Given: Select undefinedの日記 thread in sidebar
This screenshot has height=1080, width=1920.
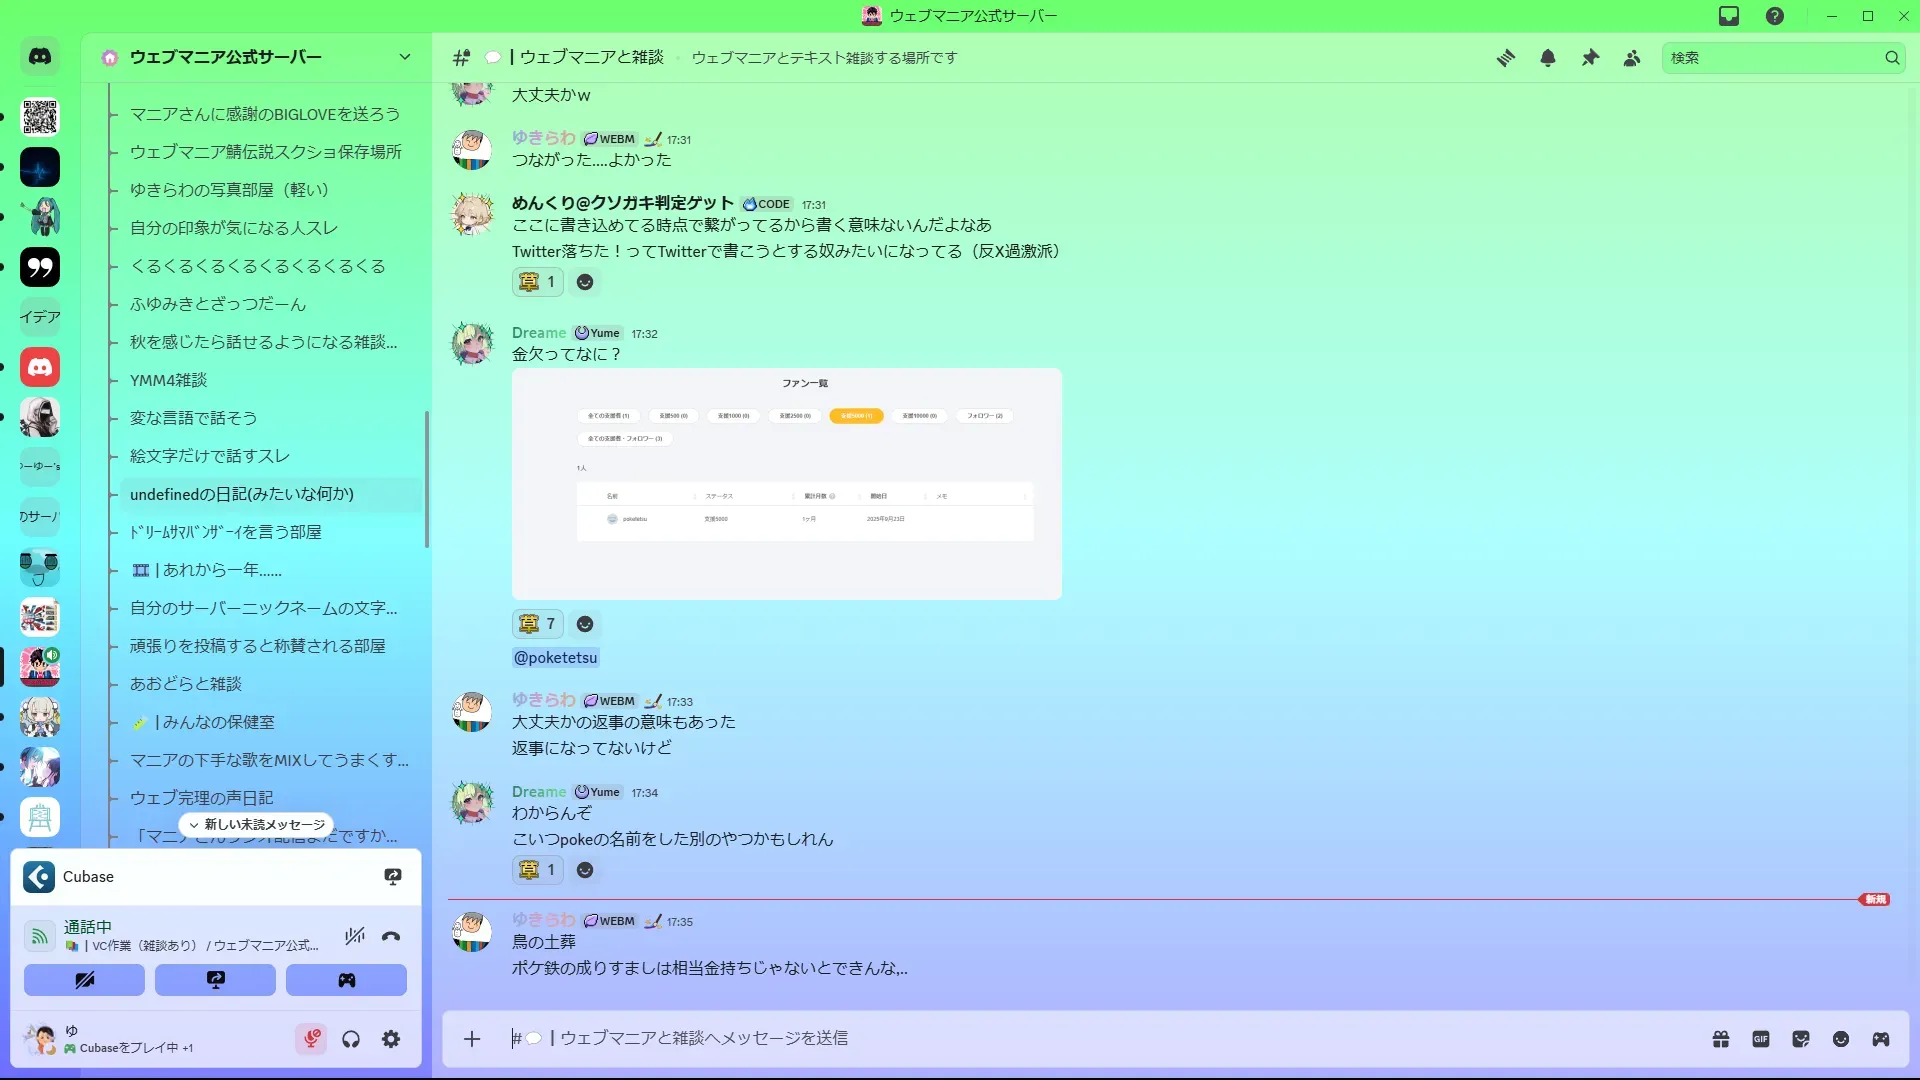Looking at the screenshot, I should pos(242,494).
